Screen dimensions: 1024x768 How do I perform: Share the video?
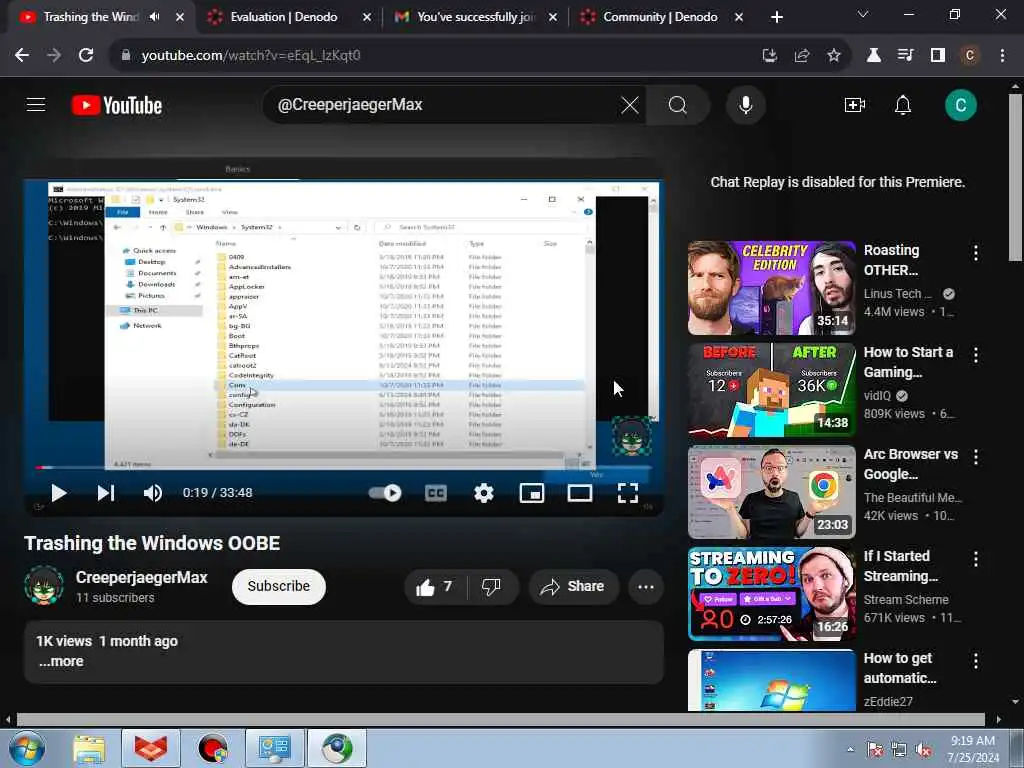pyautogui.click(x=573, y=586)
